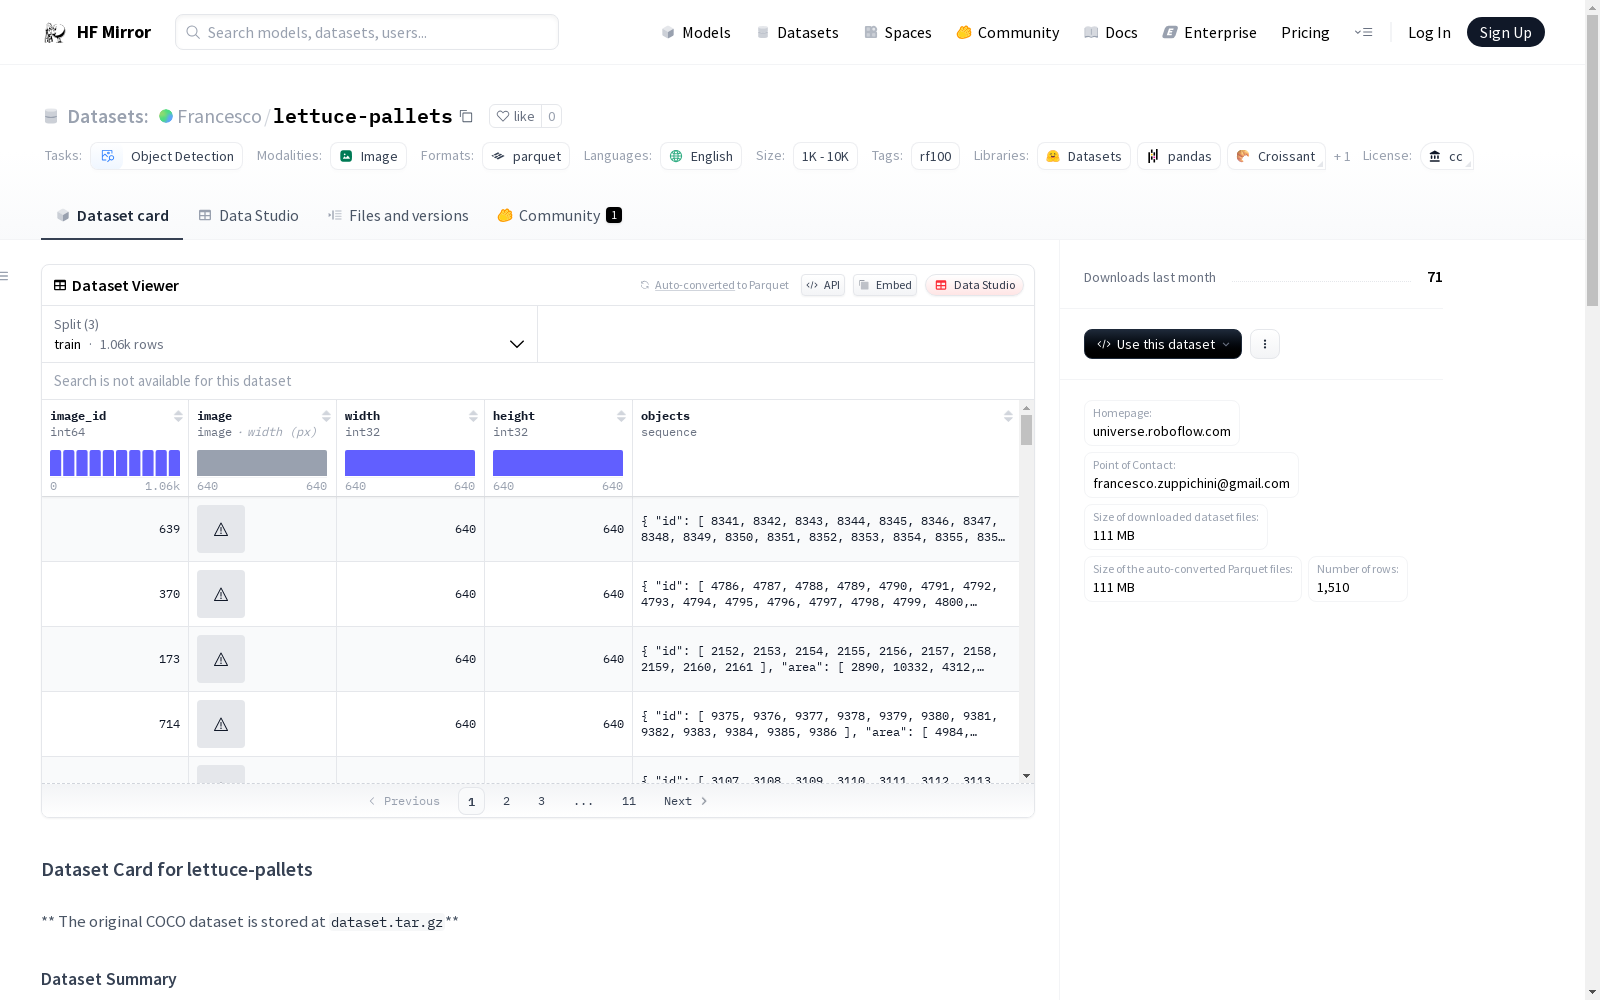
Task: Select the parquet format tag
Action: [x=526, y=156]
